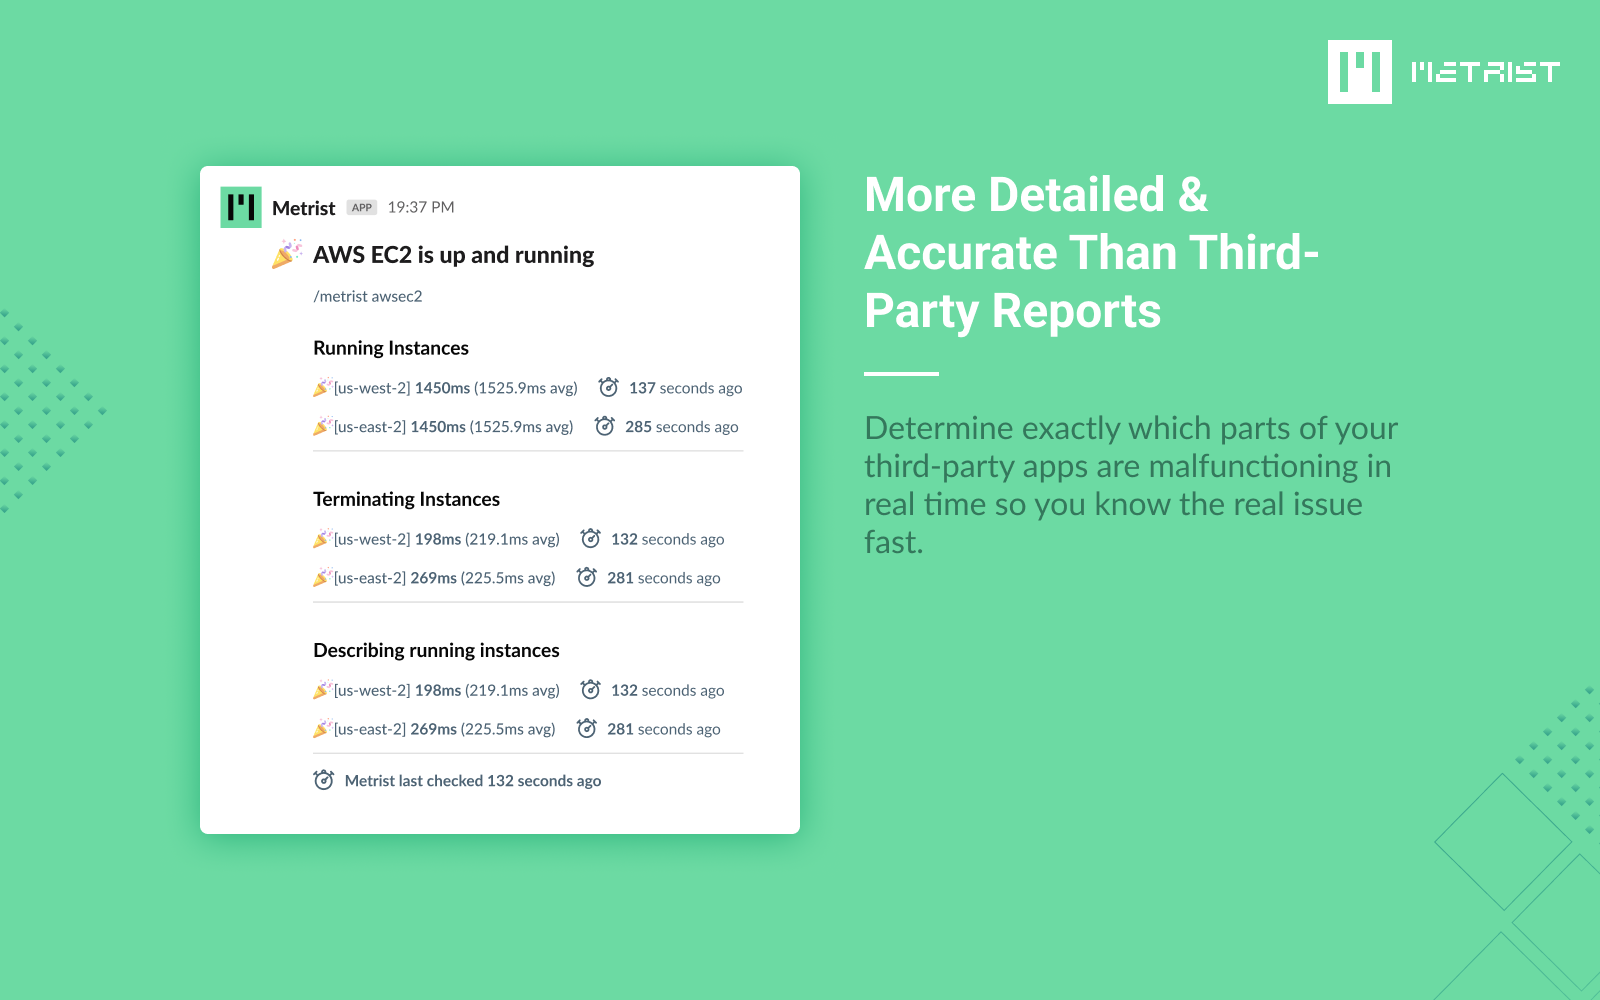1600x1000 pixels.
Task: Click party icon on Describing us-west-2 row
Action: [322, 689]
